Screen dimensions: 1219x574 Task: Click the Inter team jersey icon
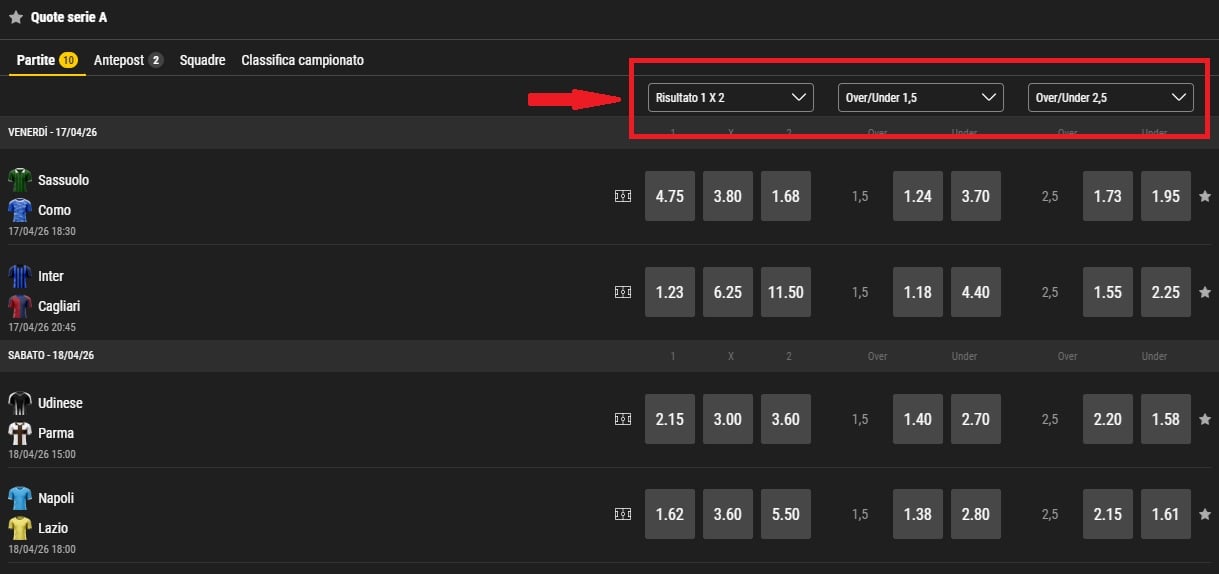20,276
